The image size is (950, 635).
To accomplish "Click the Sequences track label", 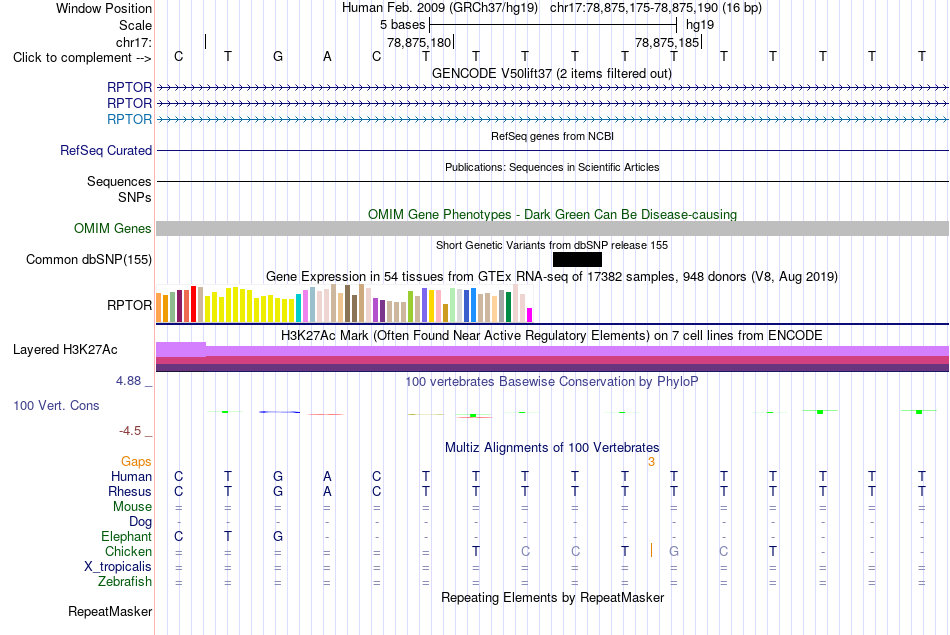I will [x=119, y=181].
